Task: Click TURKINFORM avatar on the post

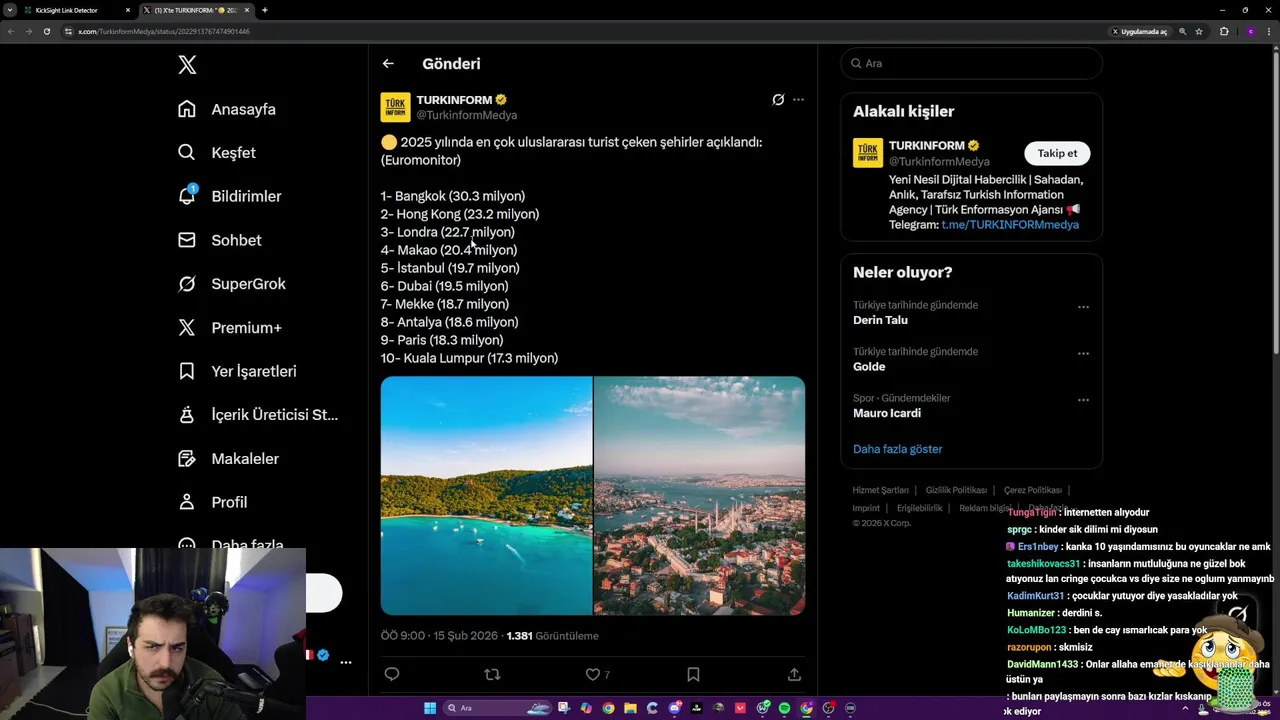Action: (395, 107)
